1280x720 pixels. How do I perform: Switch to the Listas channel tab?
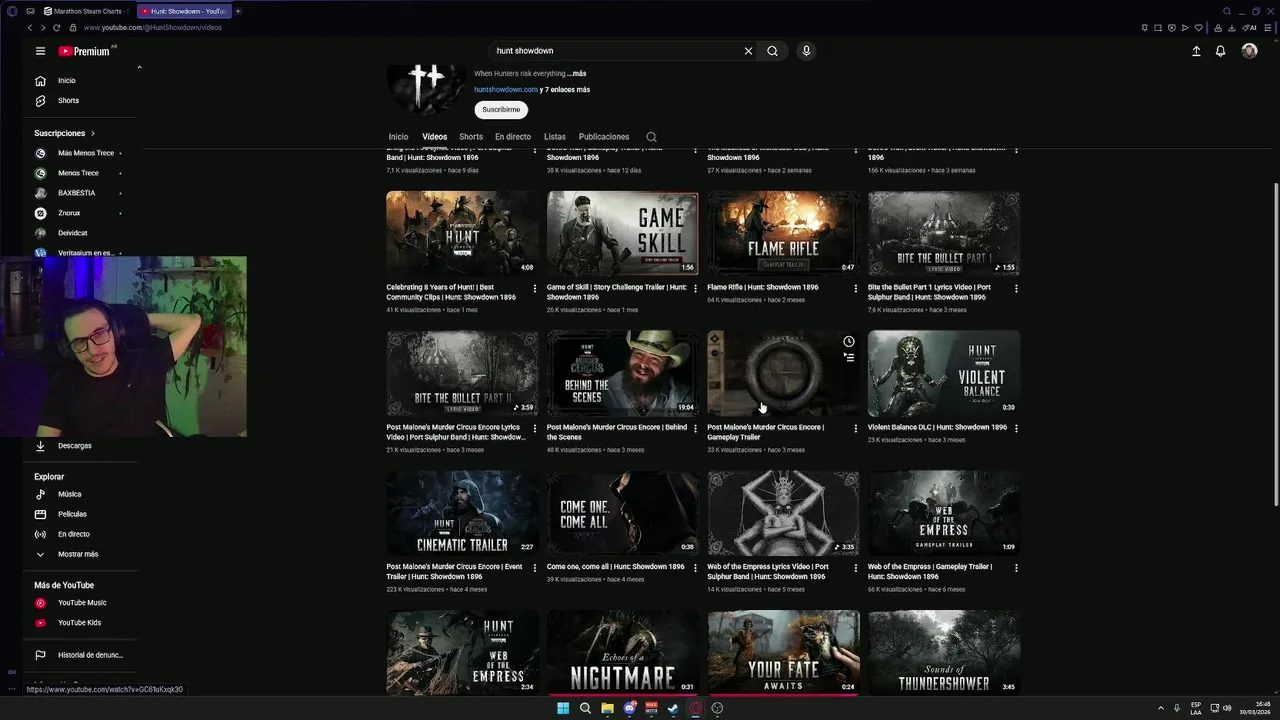pos(555,137)
